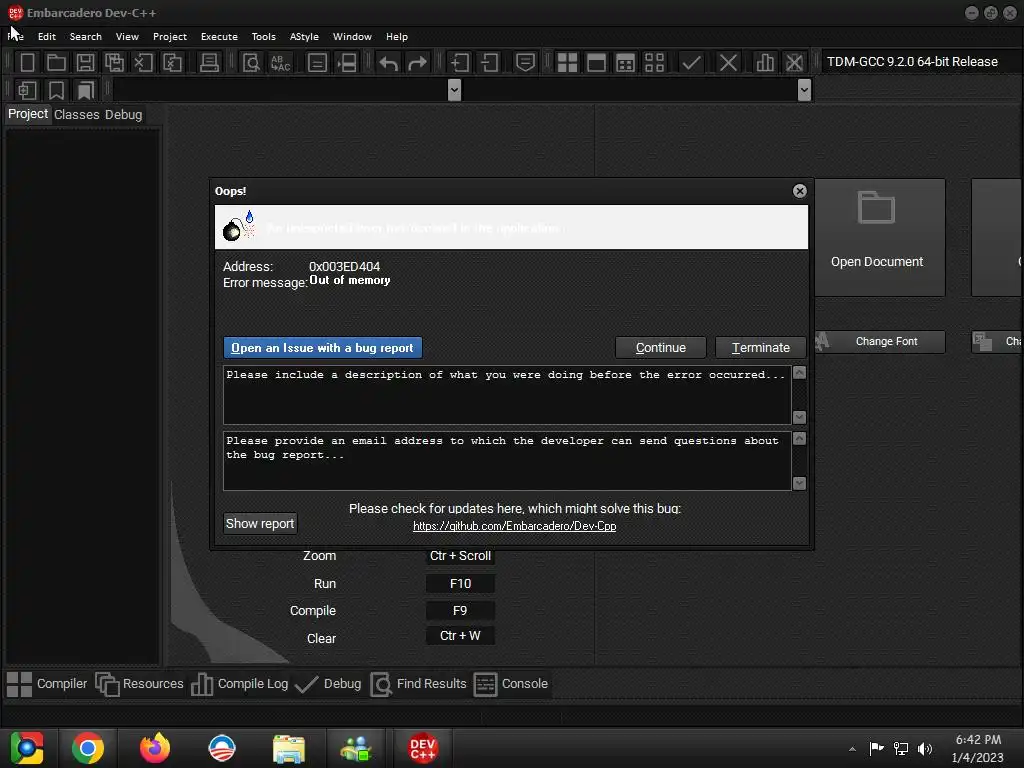Image resolution: width=1024 pixels, height=768 pixels.
Task: Switch to the Debug side panel tab
Action: pos(123,114)
